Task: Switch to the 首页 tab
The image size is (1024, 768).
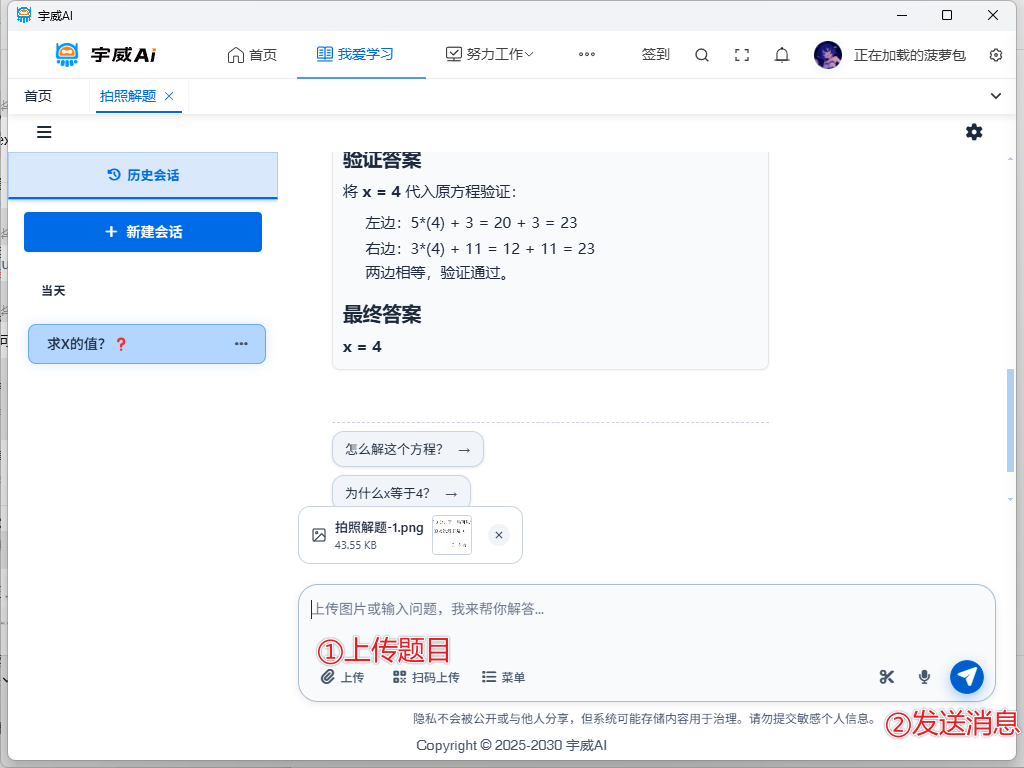Action: pyautogui.click(x=38, y=96)
